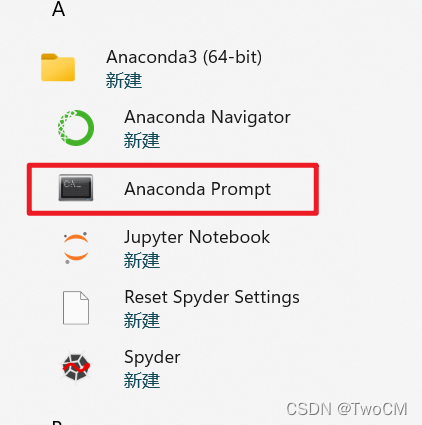Click the Anaconda Prompt black terminal icon
The height and width of the screenshot is (425, 422).
[x=76, y=187]
